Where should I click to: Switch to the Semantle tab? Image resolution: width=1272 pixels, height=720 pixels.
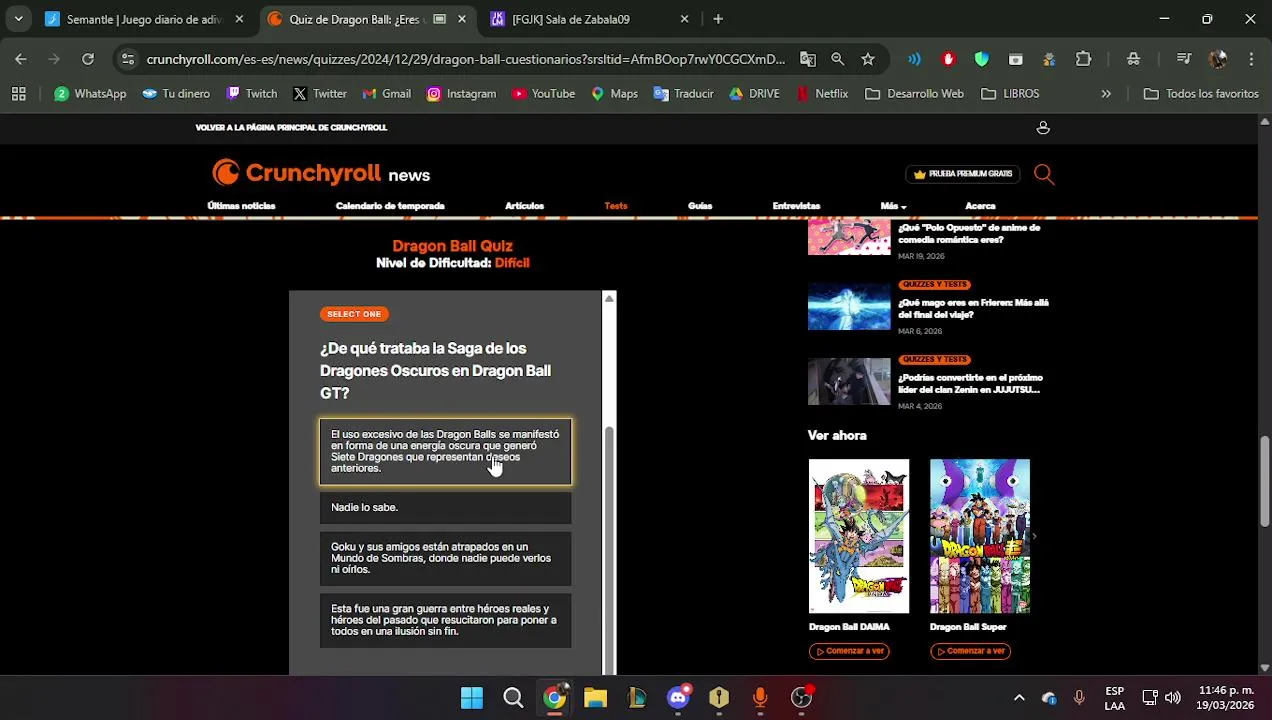tap(145, 19)
